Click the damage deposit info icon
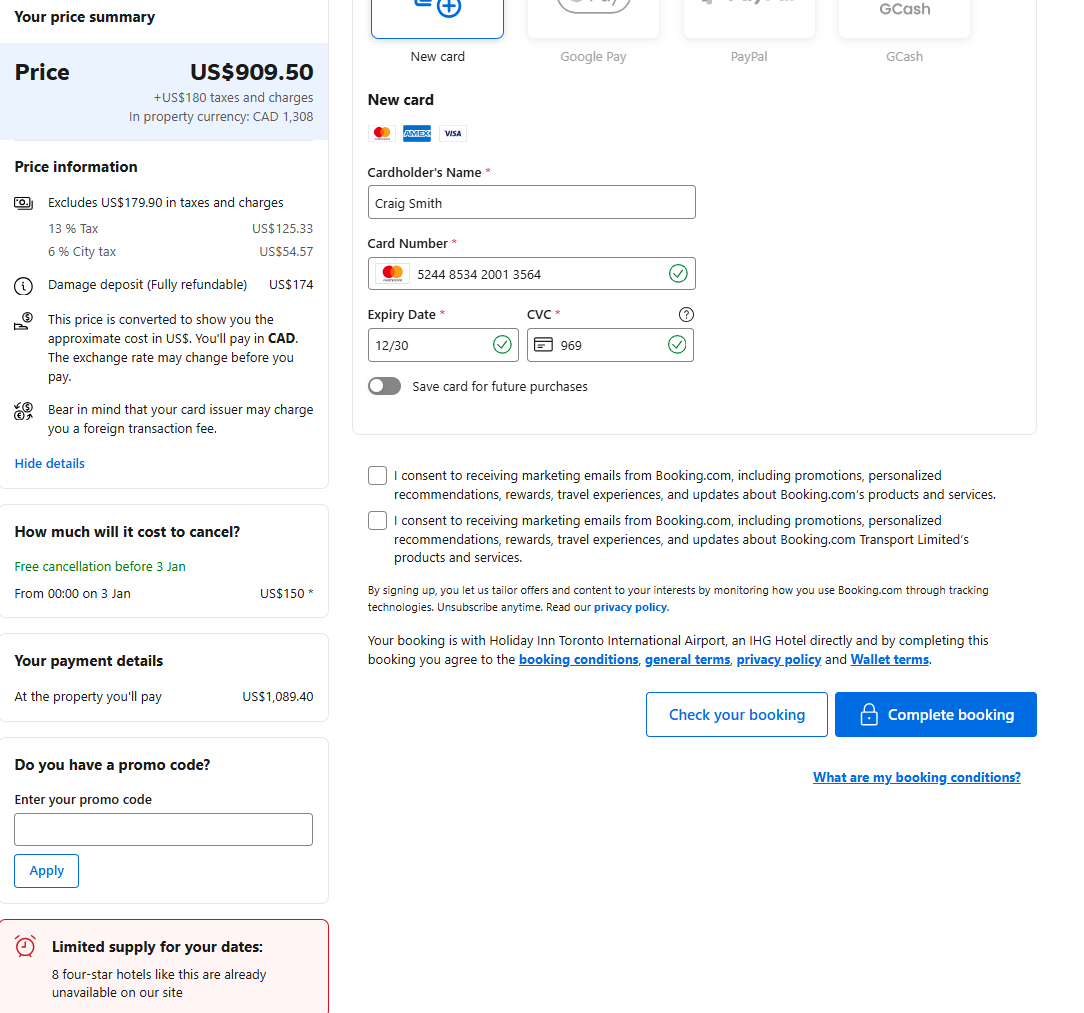The height and width of the screenshot is (1013, 1084). click(x=23, y=286)
